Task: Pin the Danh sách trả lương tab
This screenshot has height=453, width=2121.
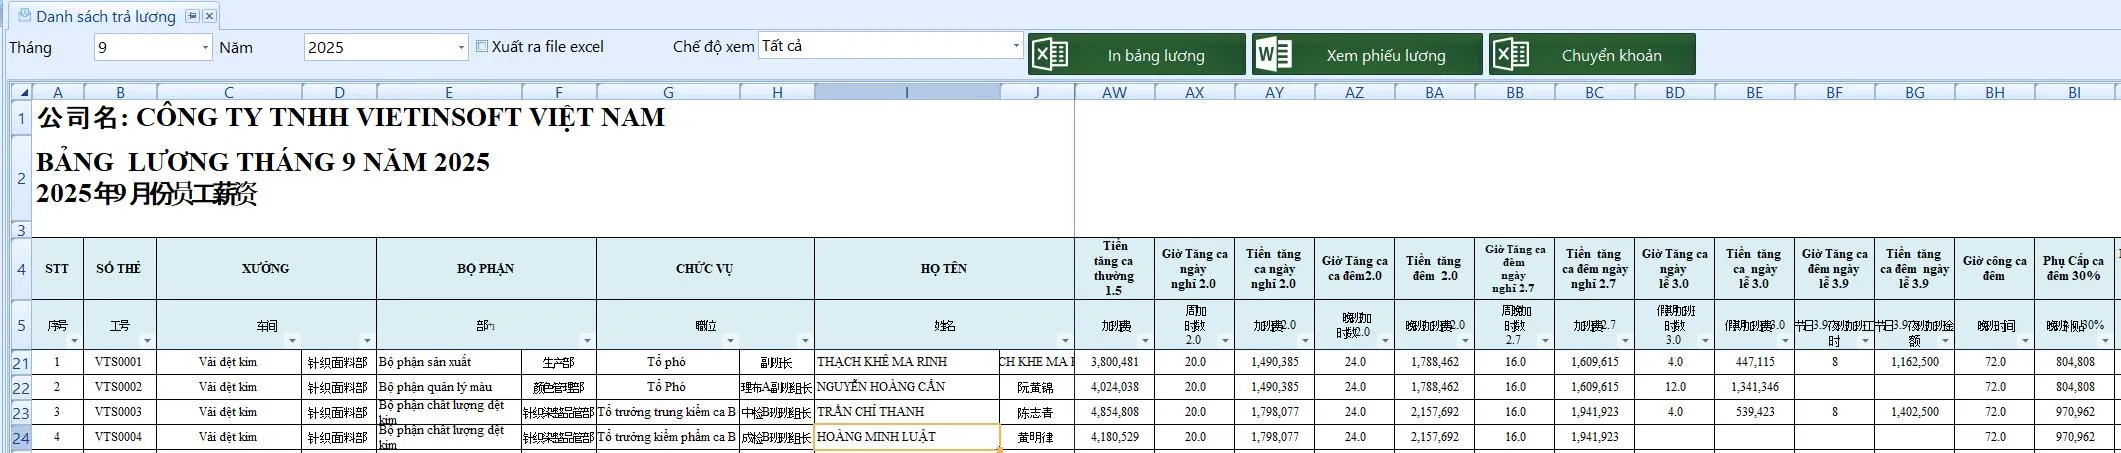Action: click(x=193, y=16)
